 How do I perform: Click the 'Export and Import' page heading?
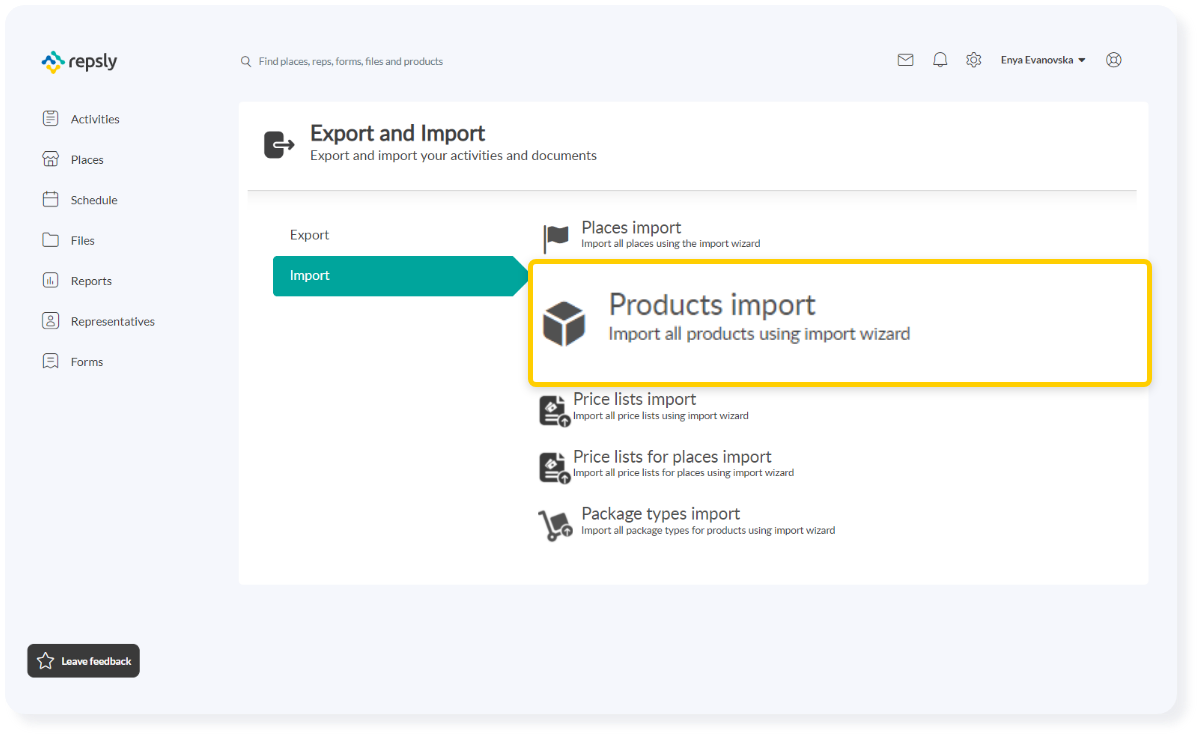(x=397, y=134)
